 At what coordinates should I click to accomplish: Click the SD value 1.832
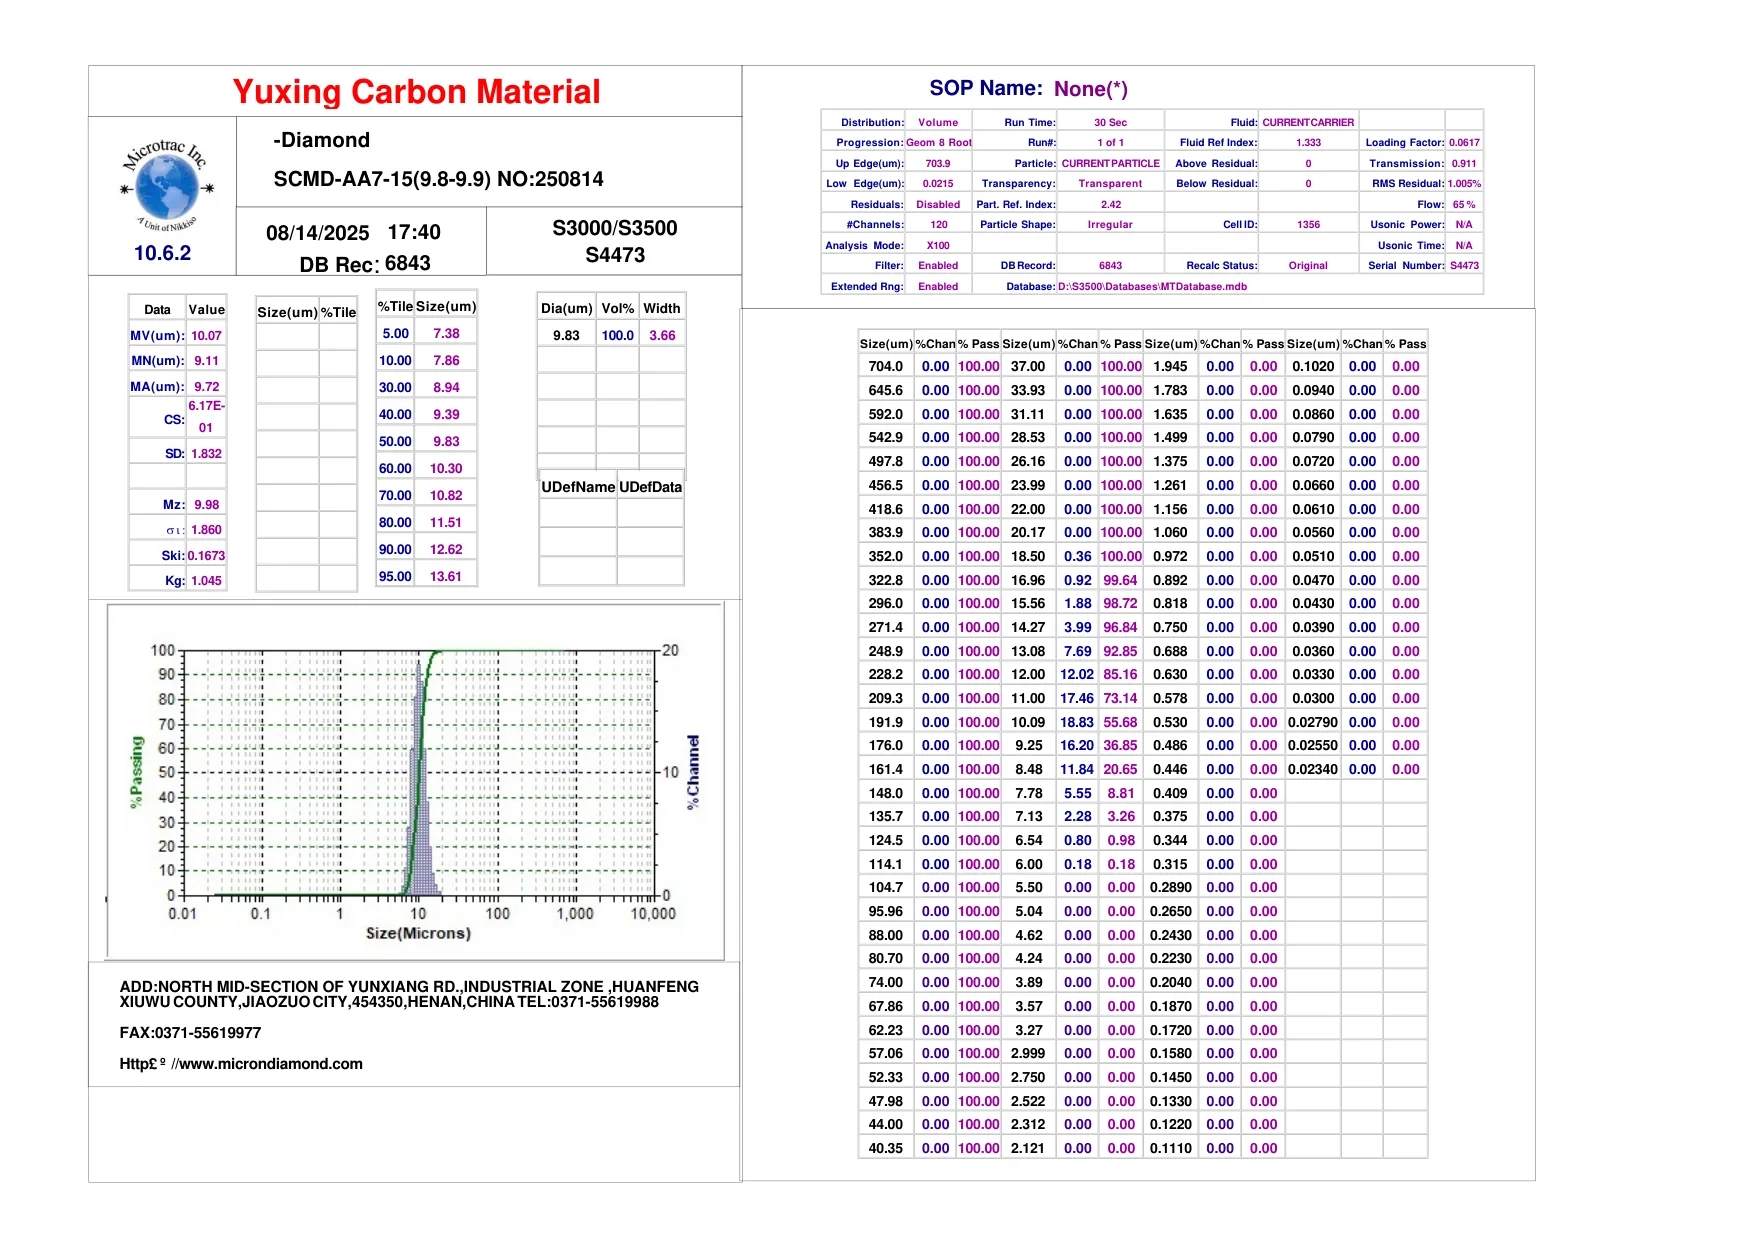(206, 454)
